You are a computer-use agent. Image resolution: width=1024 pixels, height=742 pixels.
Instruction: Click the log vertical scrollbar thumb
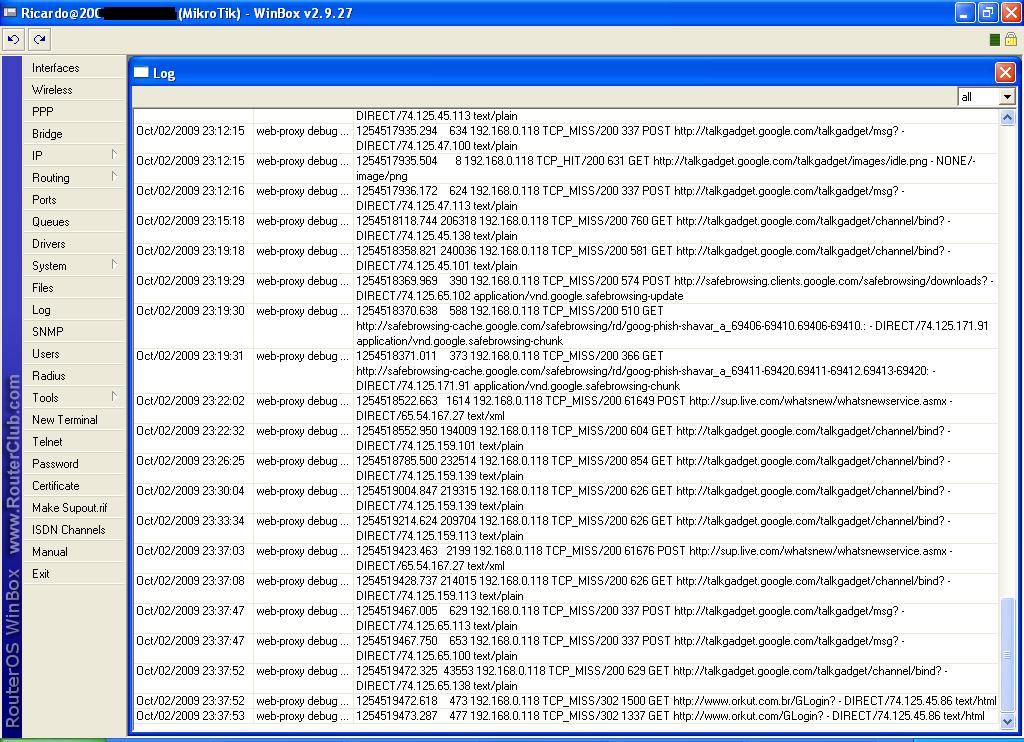tap(1007, 655)
